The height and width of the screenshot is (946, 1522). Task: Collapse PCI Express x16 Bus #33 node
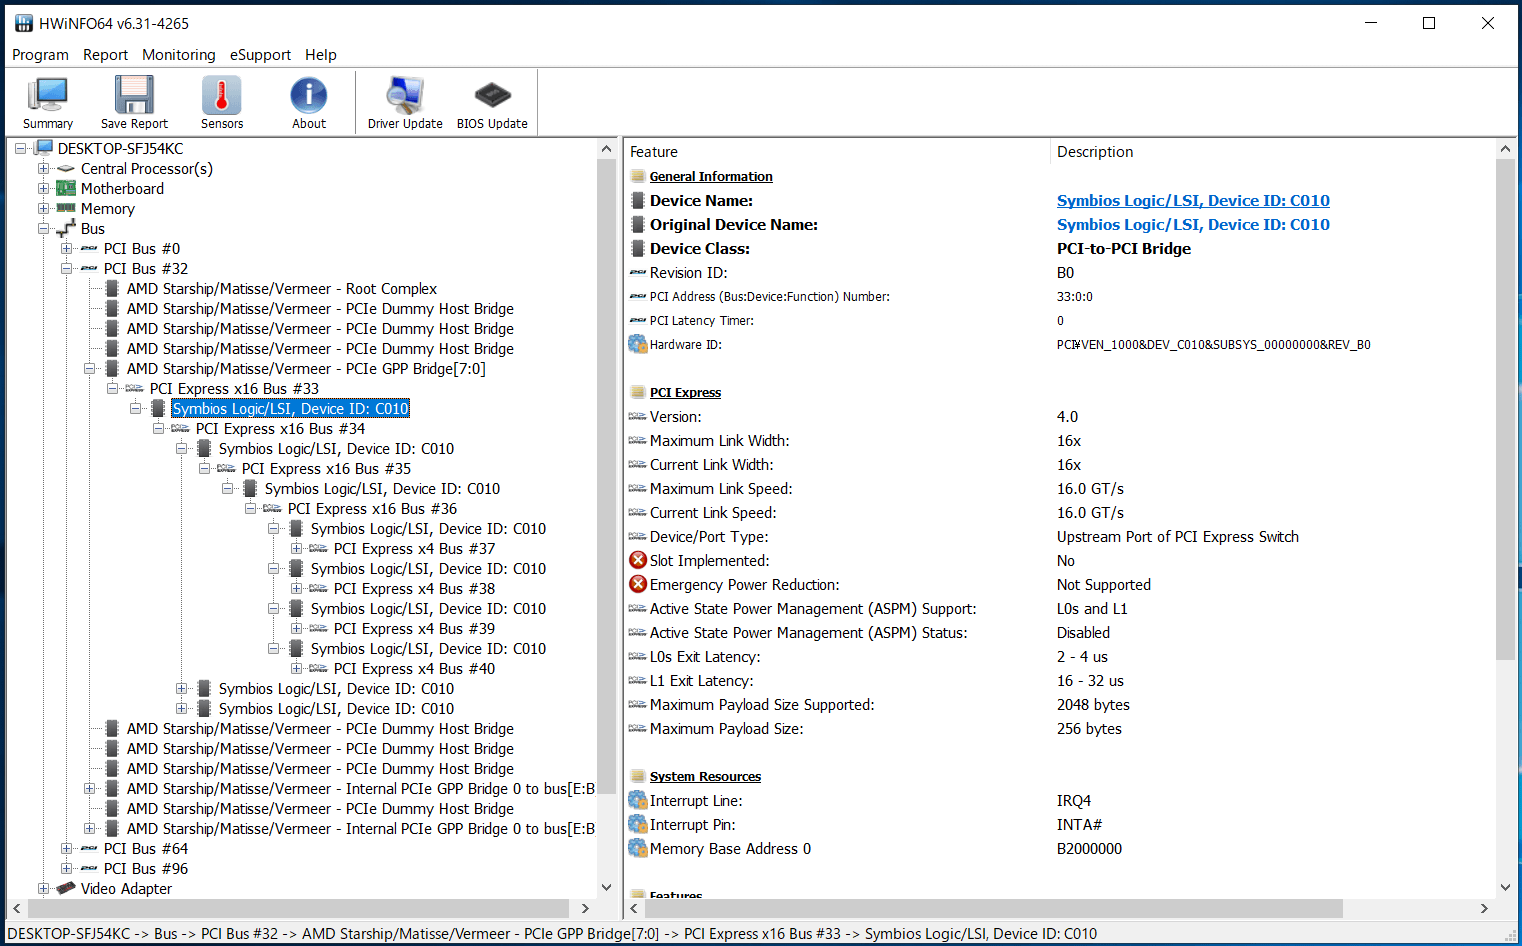112,388
